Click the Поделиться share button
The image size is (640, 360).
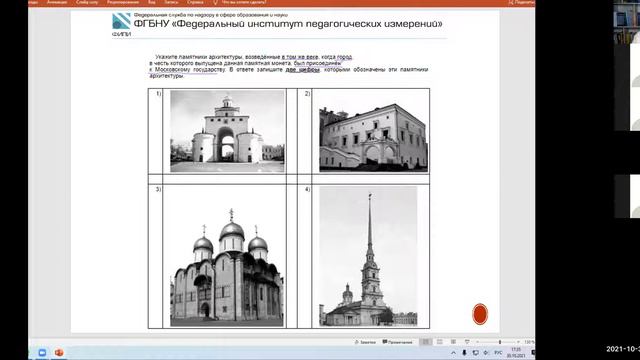pos(522,2)
